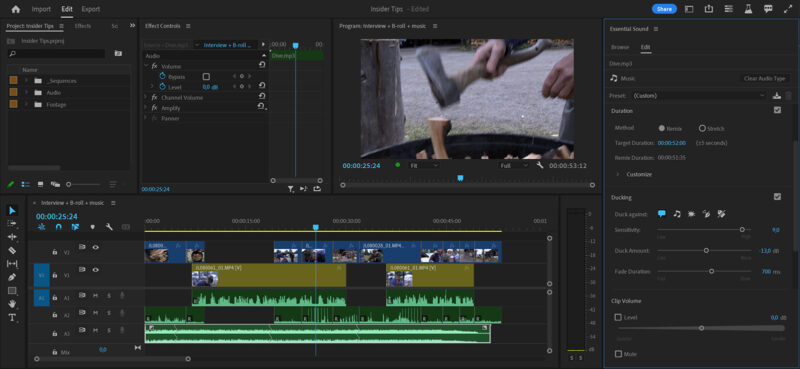This screenshot has width=800, height=369.
Task: Switch to Browse tab in Essential Sound
Action: (620, 47)
